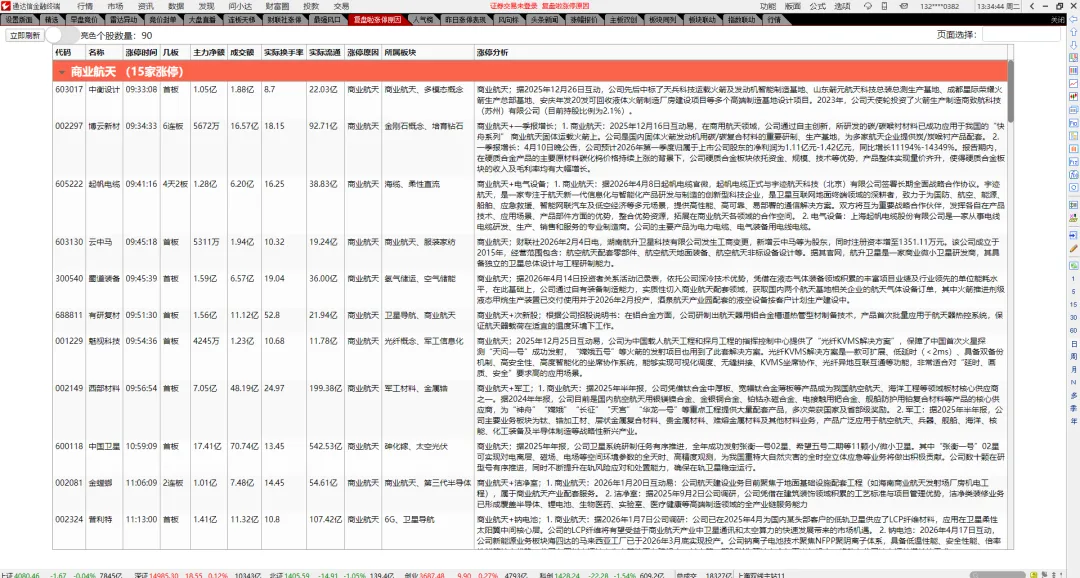Open the 财富圈 menu
This screenshot has height=578, width=1080.
pos(277,6)
